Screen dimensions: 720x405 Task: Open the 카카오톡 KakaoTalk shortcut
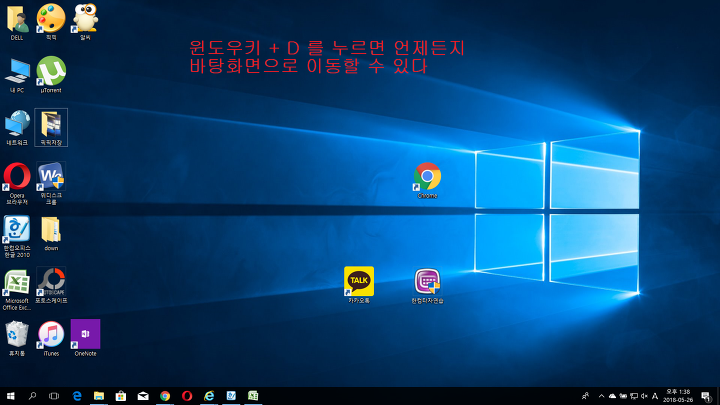click(359, 285)
